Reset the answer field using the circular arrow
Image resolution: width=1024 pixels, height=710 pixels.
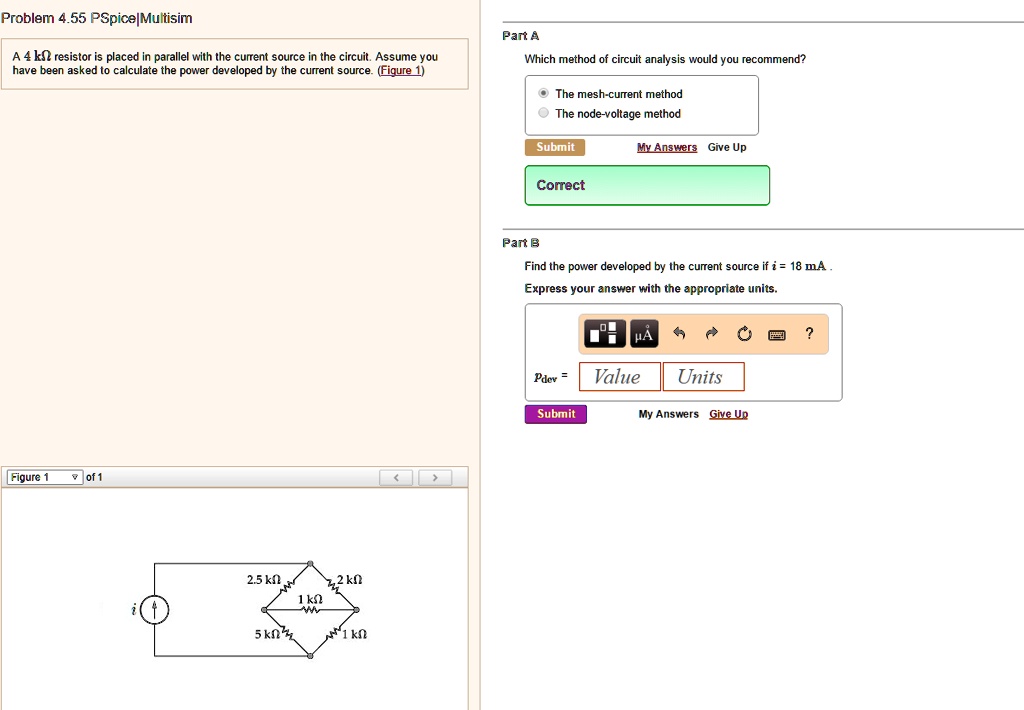pyautogui.click(x=744, y=333)
